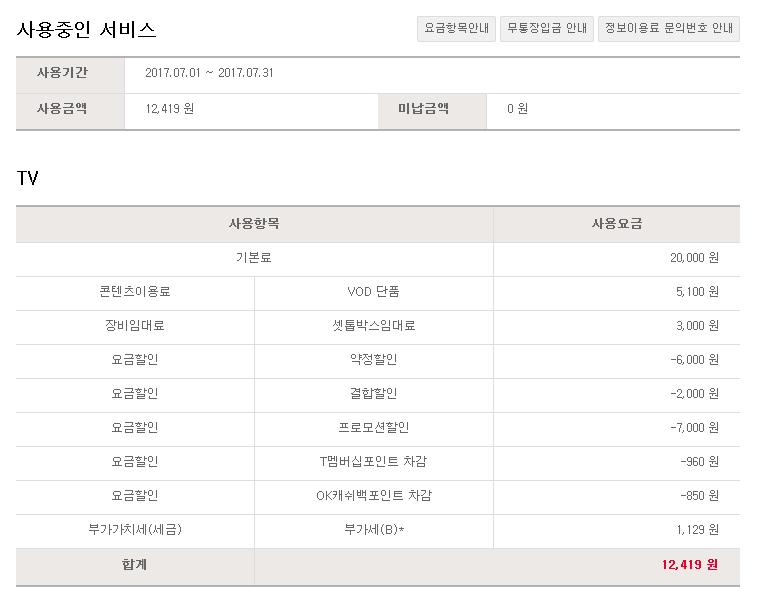Click the VOD 단품 item cell
This screenshot has width=772, height=608.
tap(373, 292)
